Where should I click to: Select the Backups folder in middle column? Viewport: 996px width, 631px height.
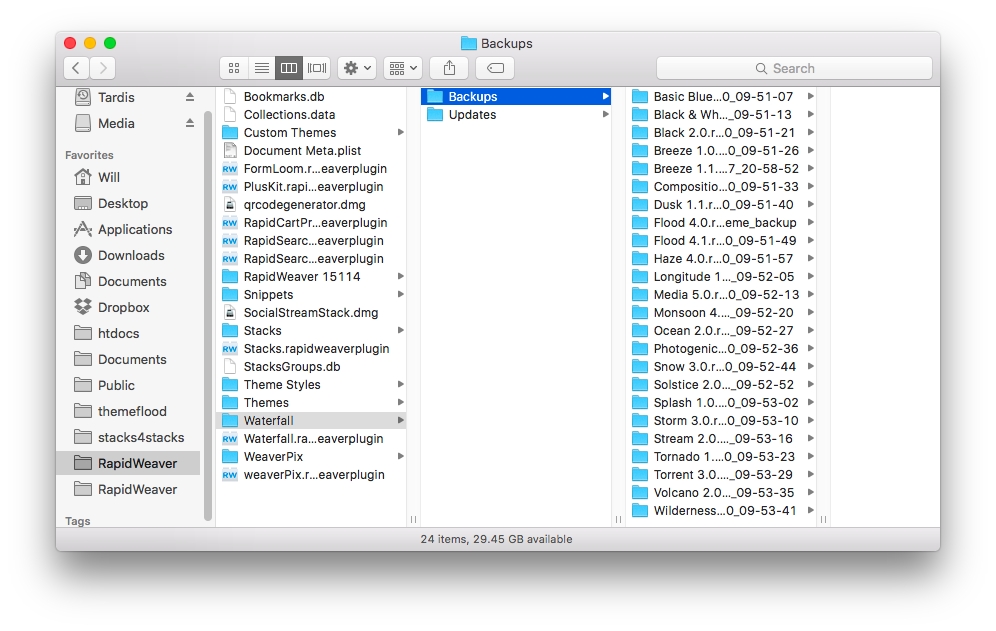(x=516, y=97)
